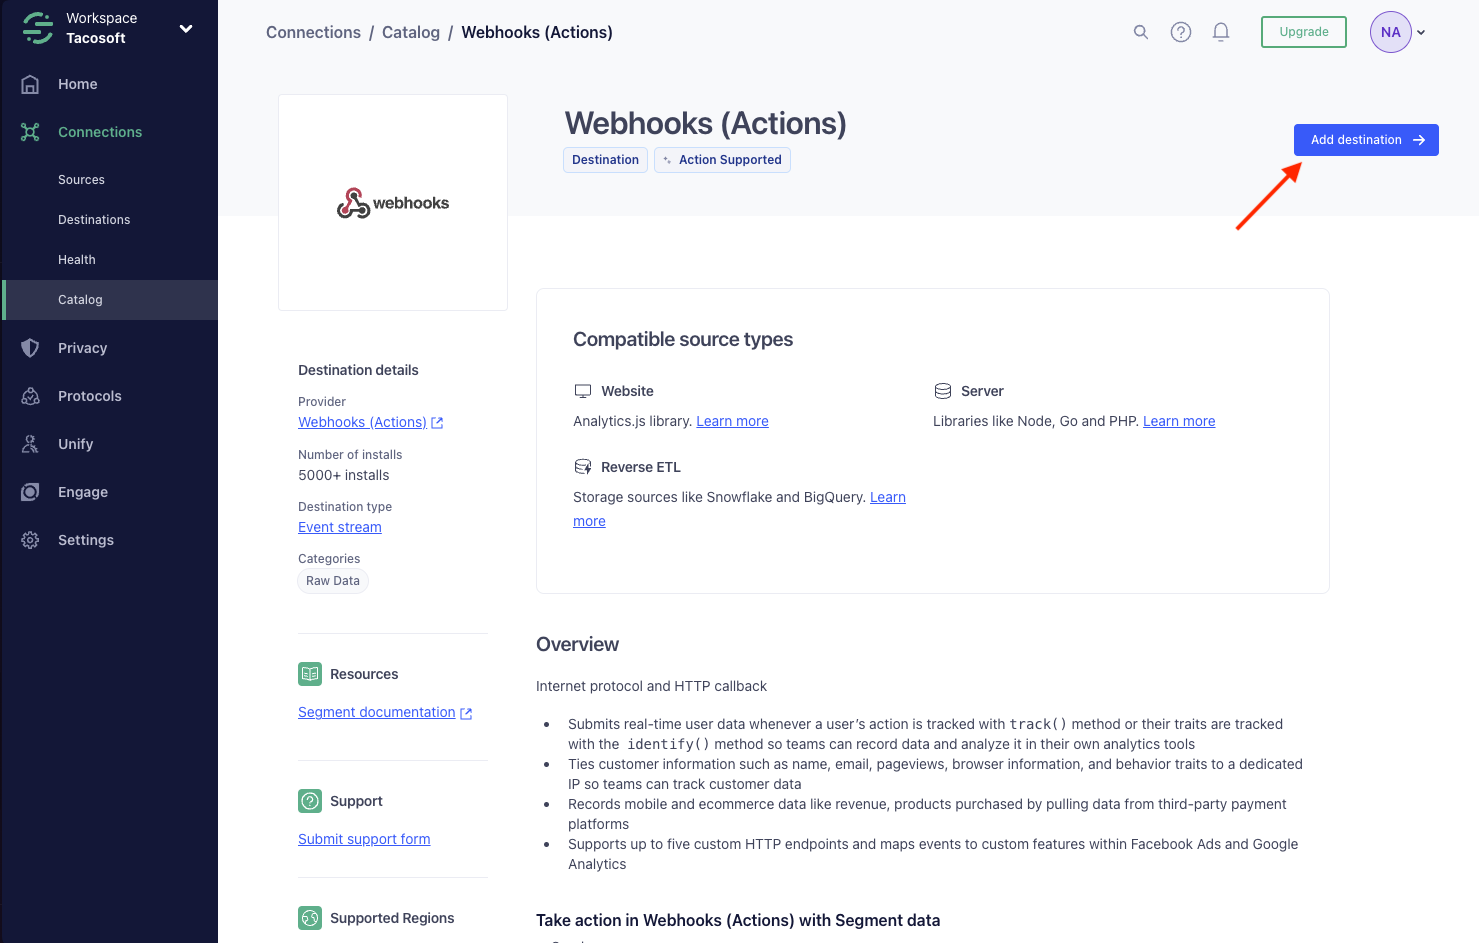1479x943 pixels.
Task: Select the Connections icon in sidebar
Action: coord(30,131)
